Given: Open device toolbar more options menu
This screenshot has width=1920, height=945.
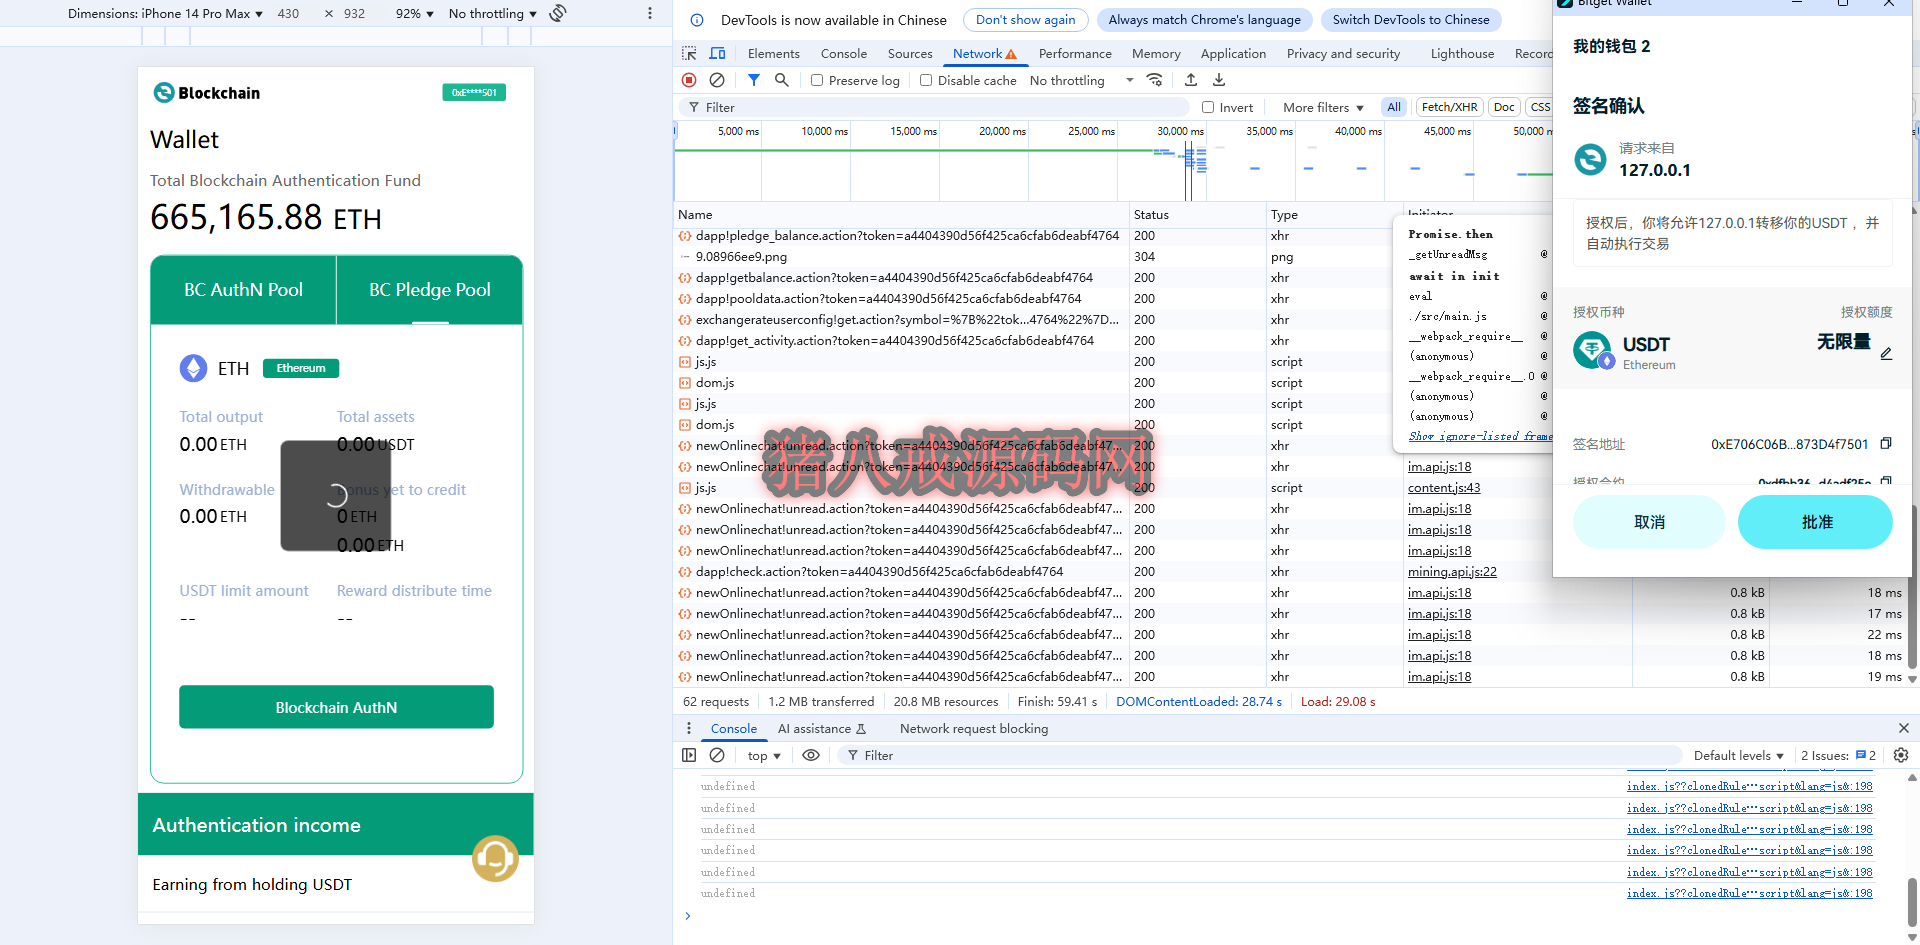Looking at the screenshot, I should click(x=649, y=13).
